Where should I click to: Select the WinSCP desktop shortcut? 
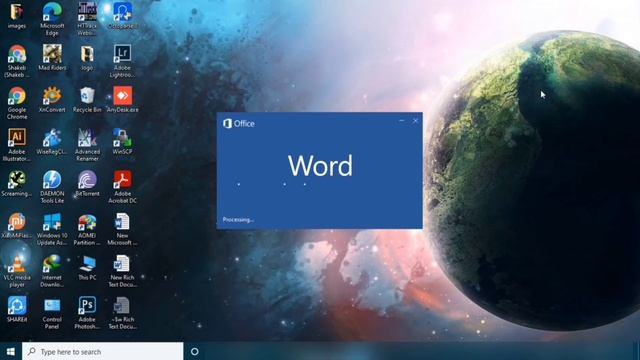click(122, 142)
